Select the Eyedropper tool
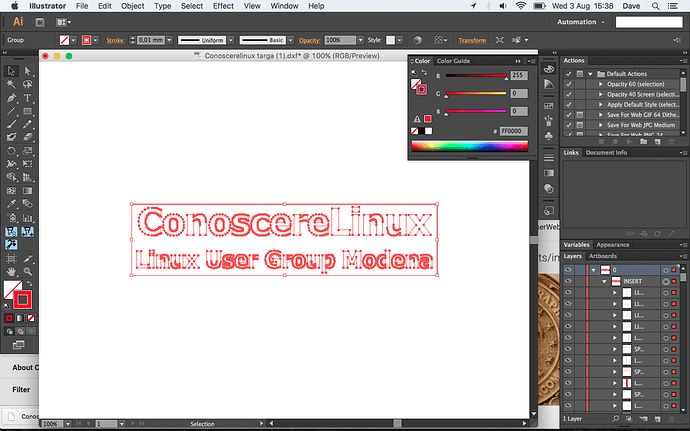 [x=11, y=204]
